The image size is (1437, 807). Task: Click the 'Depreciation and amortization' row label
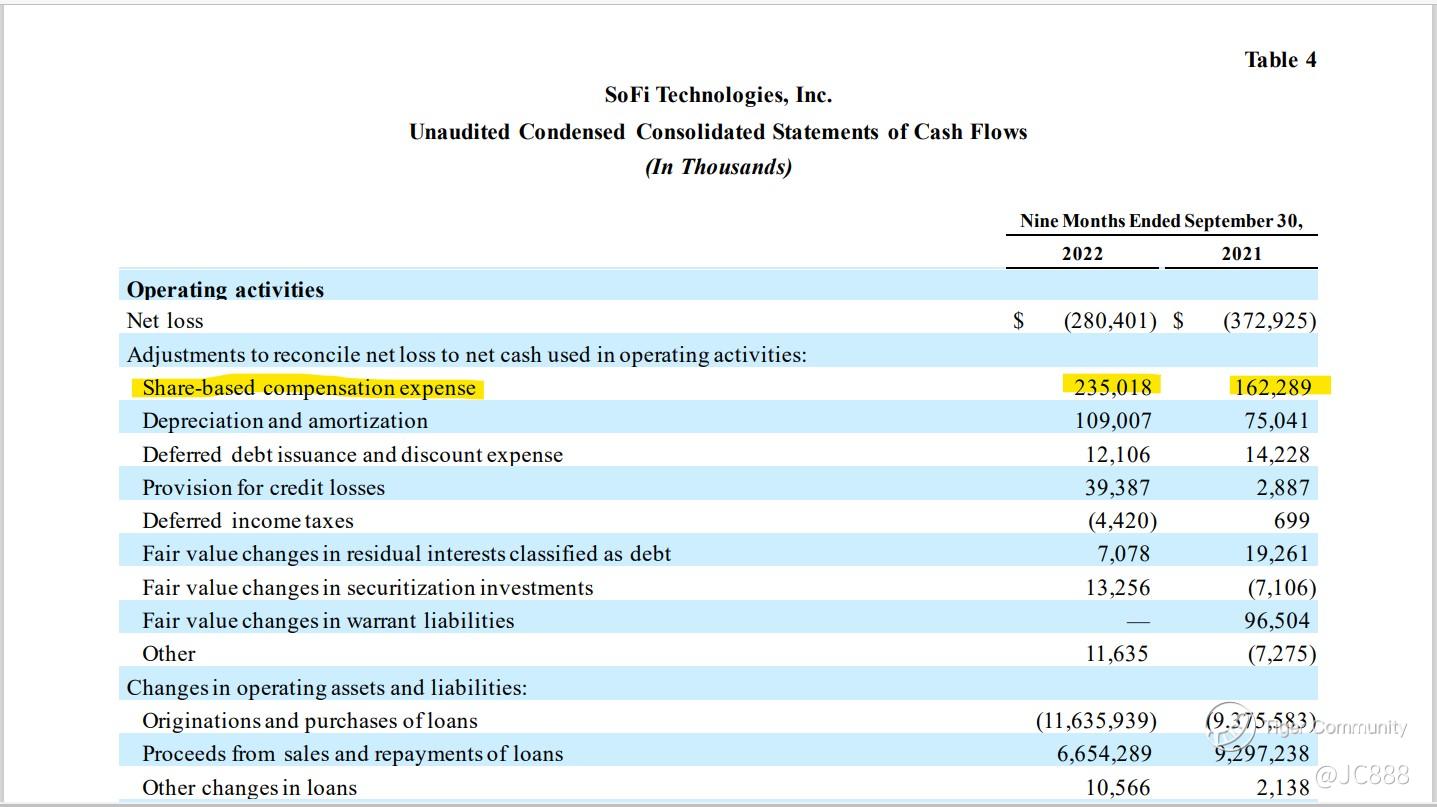point(285,421)
